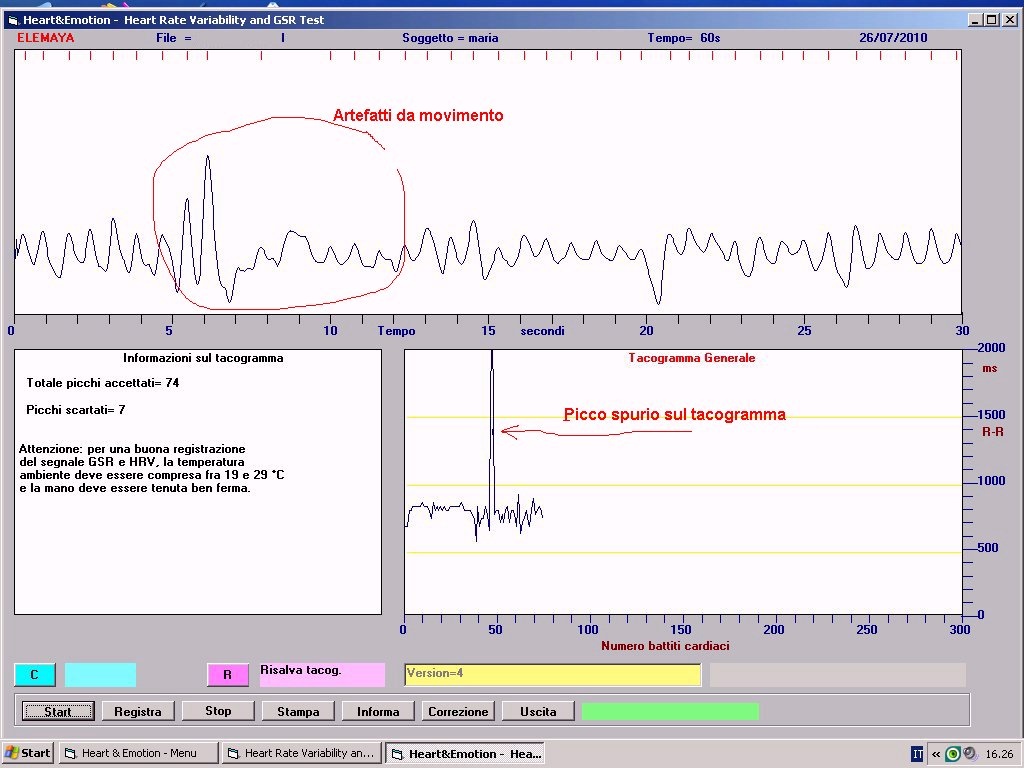1024x768 pixels.
Task: Click the grey tray icon beside the clock
Action: click(x=970, y=754)
